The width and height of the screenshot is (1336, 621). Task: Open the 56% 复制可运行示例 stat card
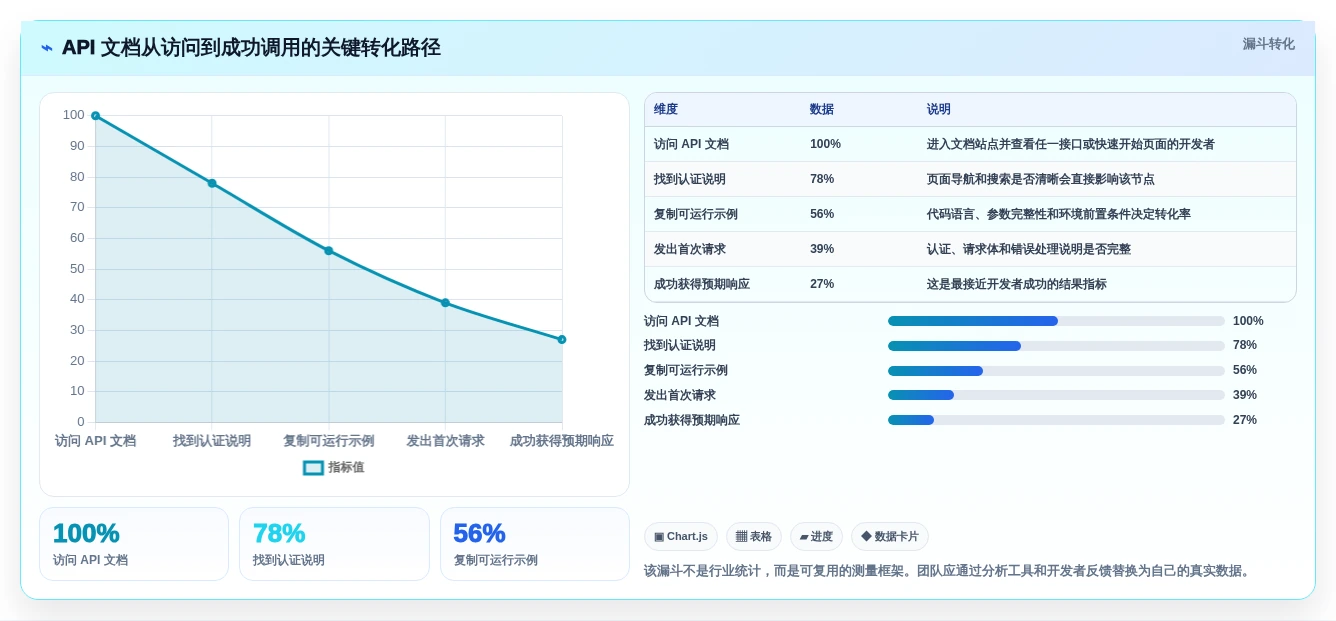pos(535,544)
